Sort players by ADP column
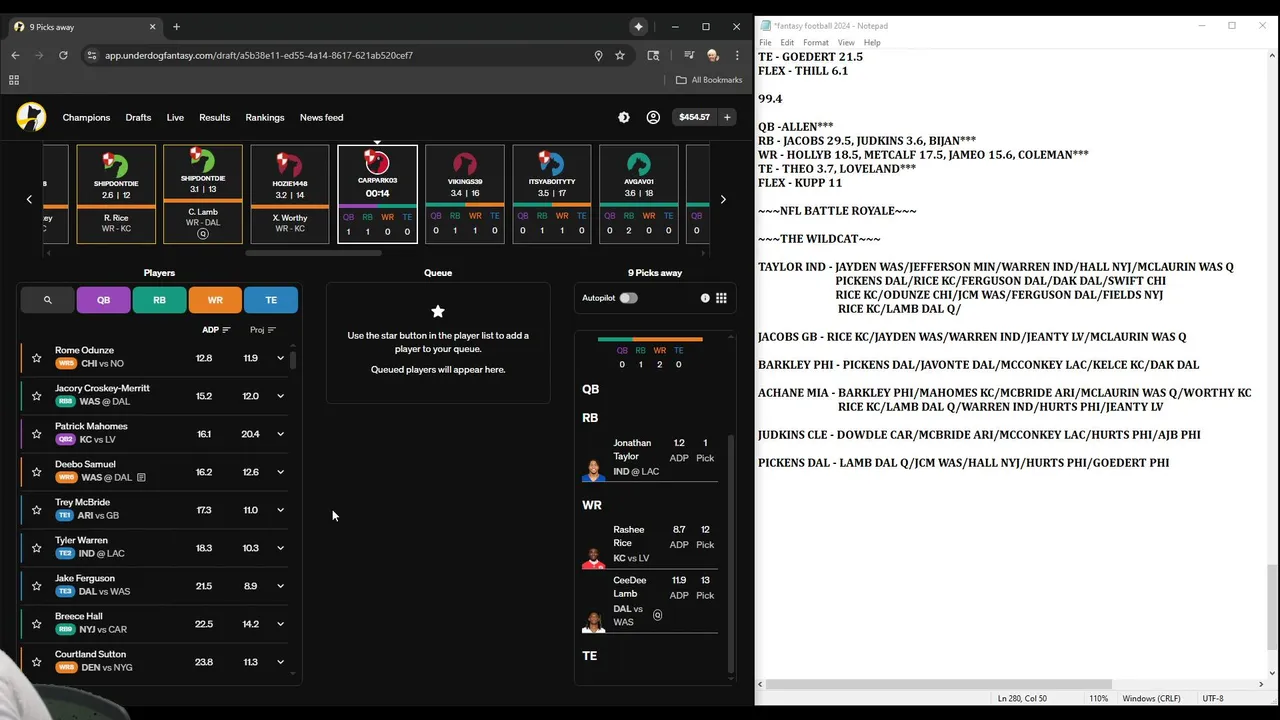The image size is (1280, 720). click(216, 330)
